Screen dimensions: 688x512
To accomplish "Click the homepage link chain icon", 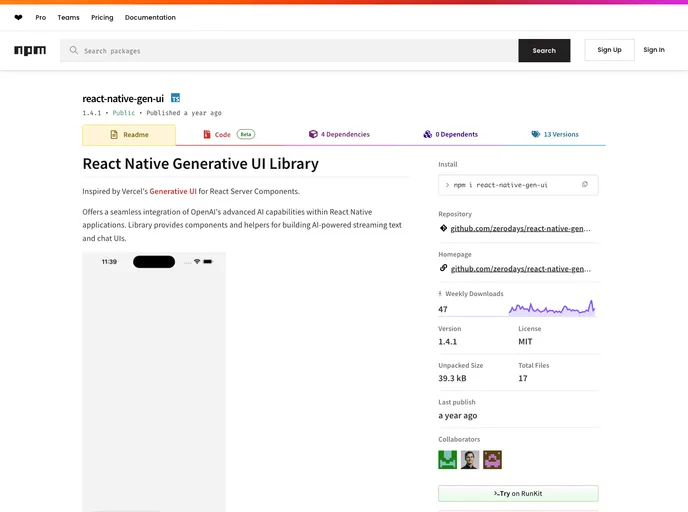I will pos(444,268).
